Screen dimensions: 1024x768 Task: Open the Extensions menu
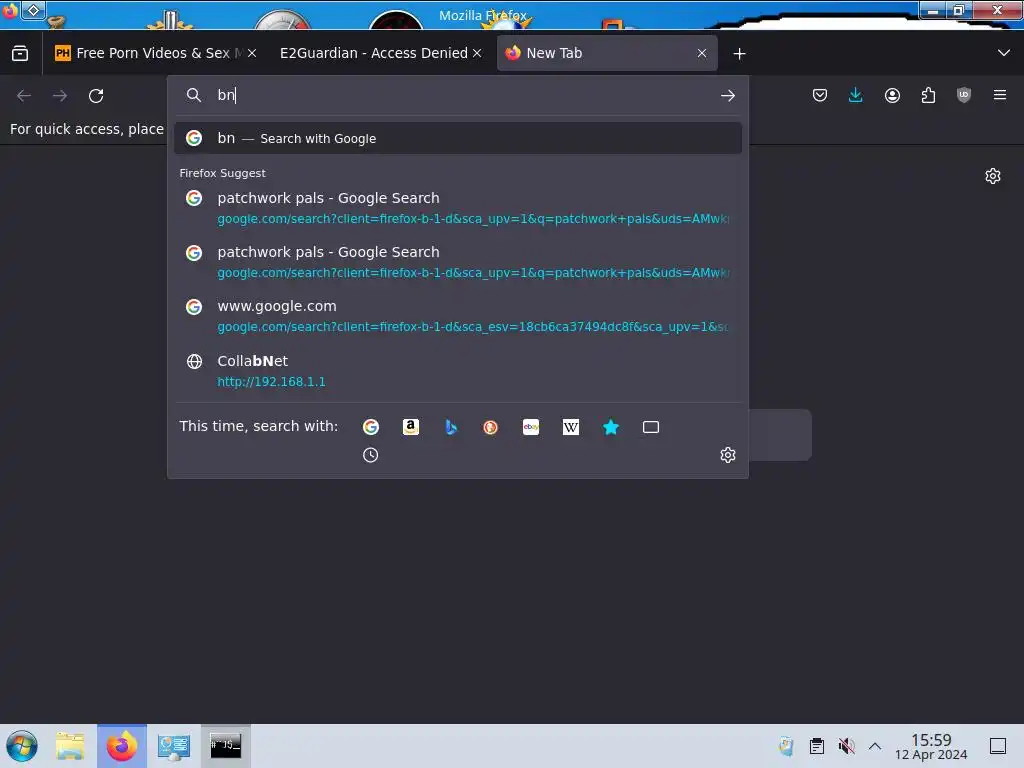[x=928, y=95]
